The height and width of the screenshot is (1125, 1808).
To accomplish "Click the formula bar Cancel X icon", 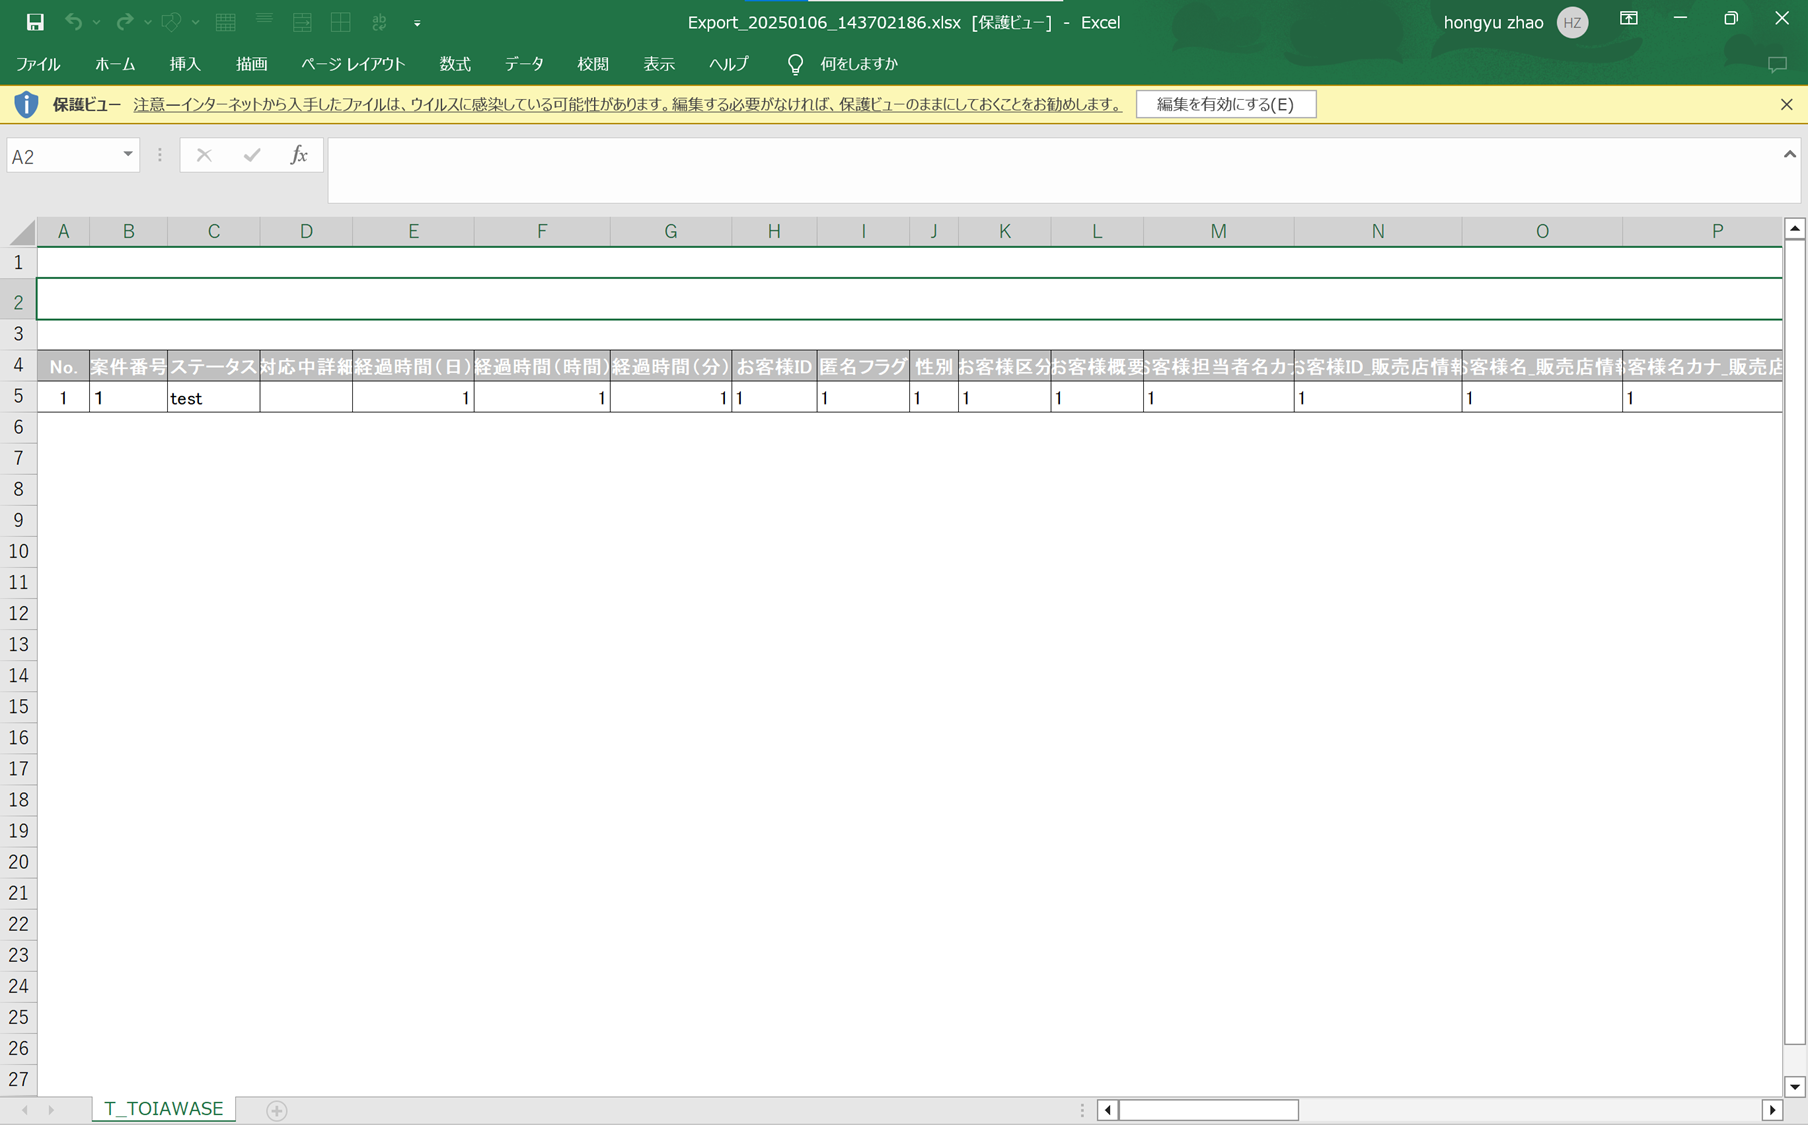I will pyautogui.click(x=204, y=155).
